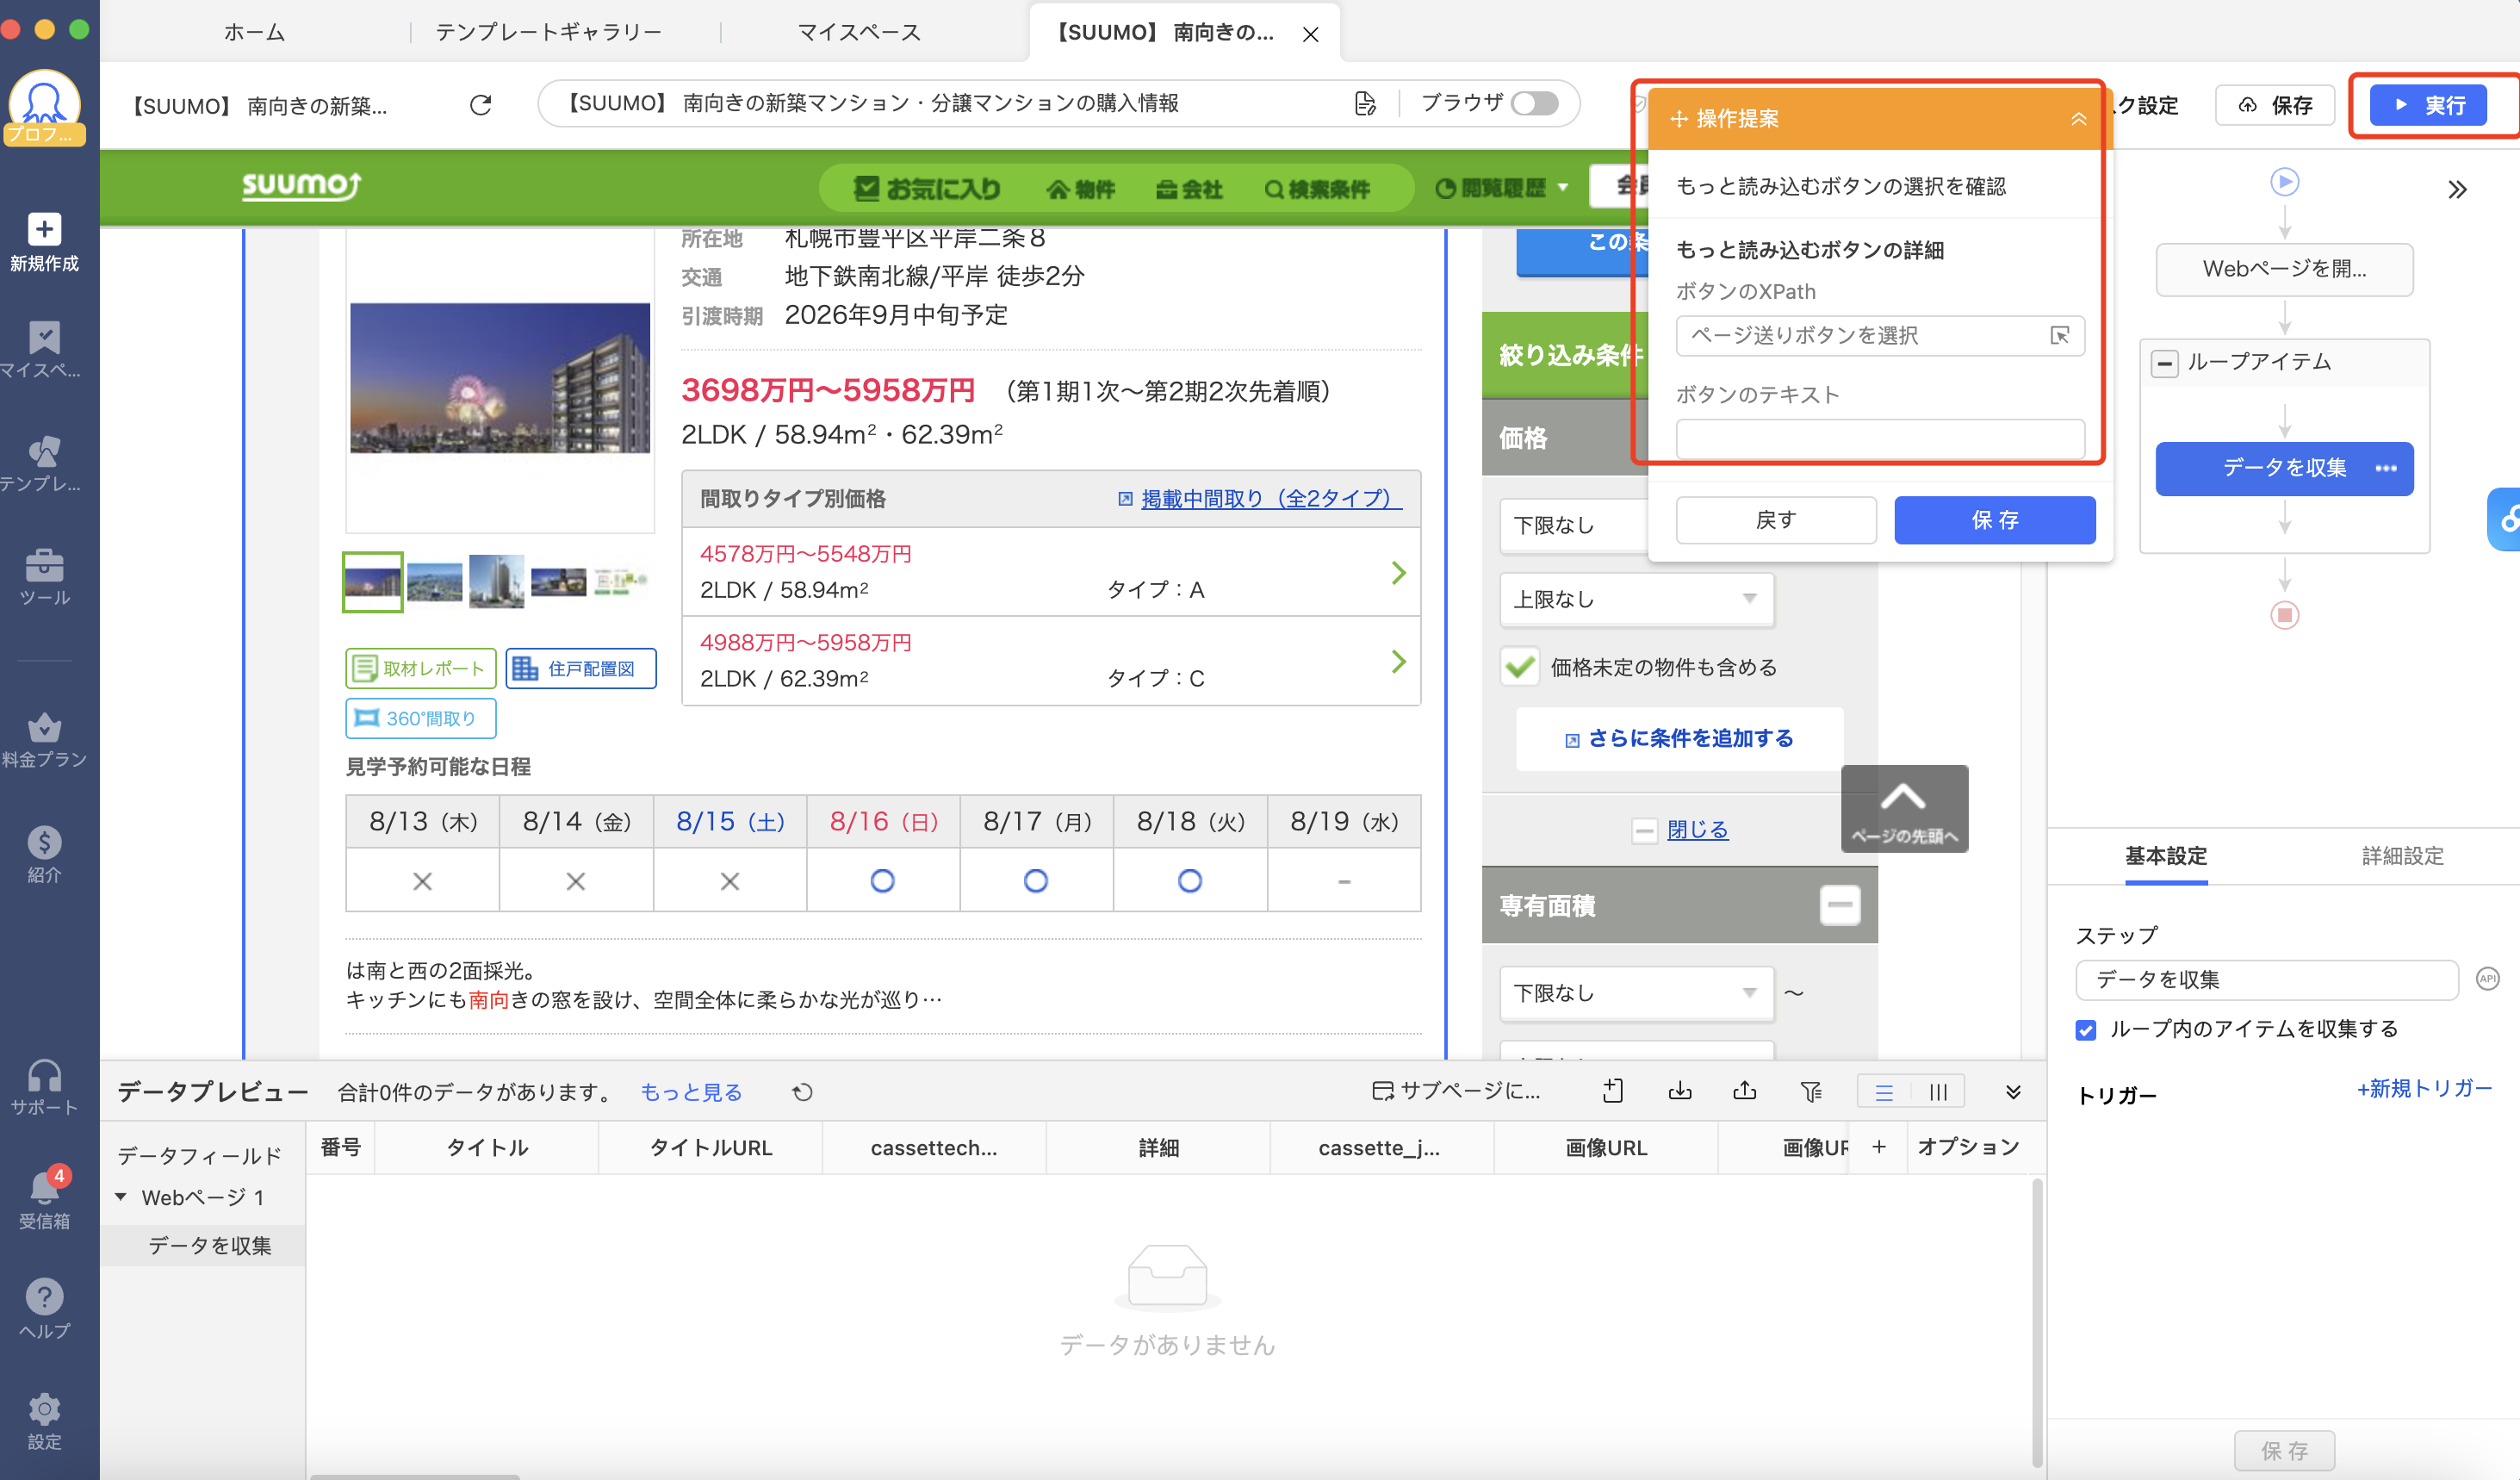This screenshot has height=1480, width=2520.
Task: Uncheck ループ内のアイテムを収集する
Action: [x=2085, y=1029]
